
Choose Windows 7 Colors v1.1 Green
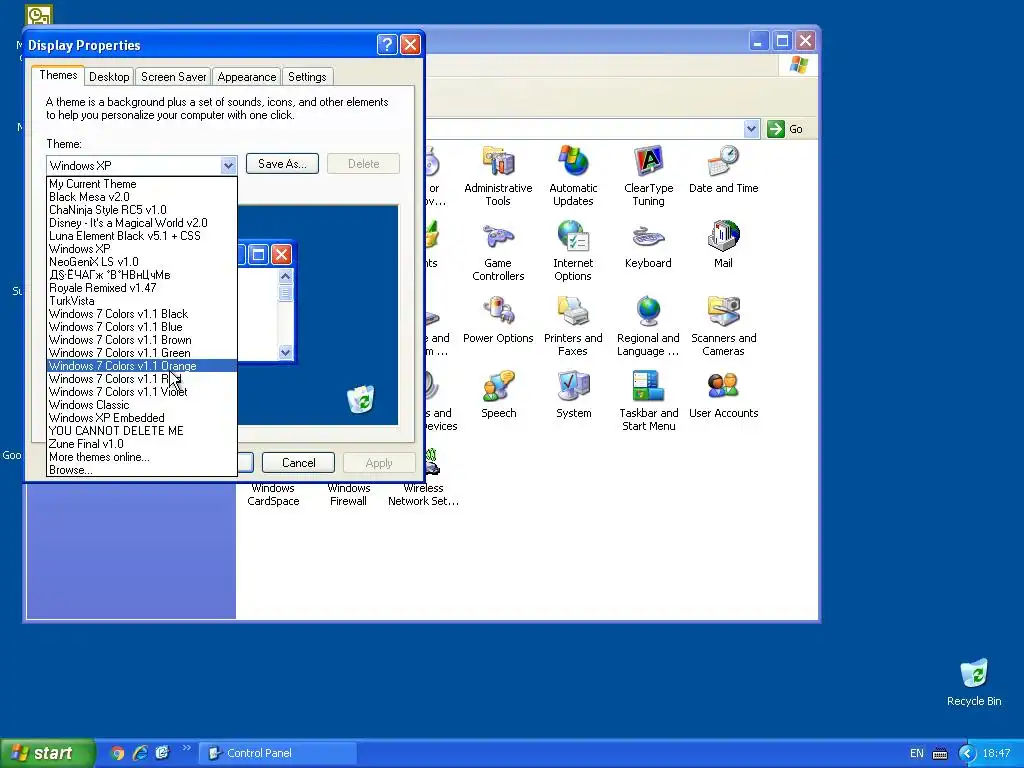tap(142, 353)
